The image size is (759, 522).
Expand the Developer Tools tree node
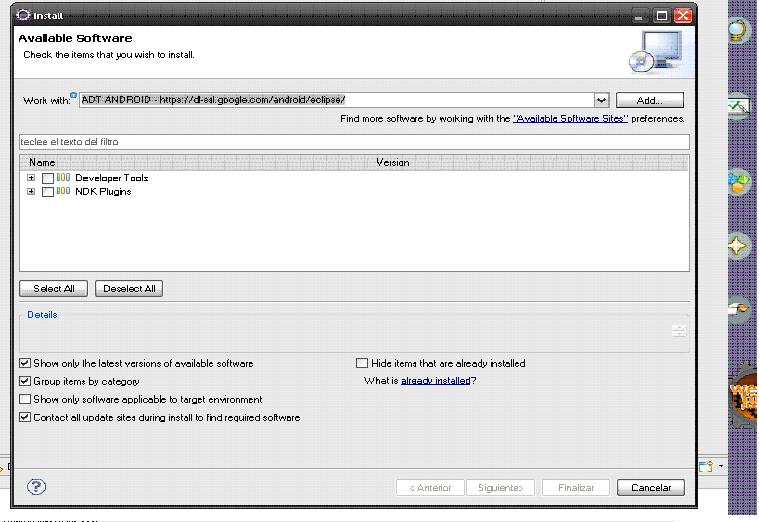[31, 178]
